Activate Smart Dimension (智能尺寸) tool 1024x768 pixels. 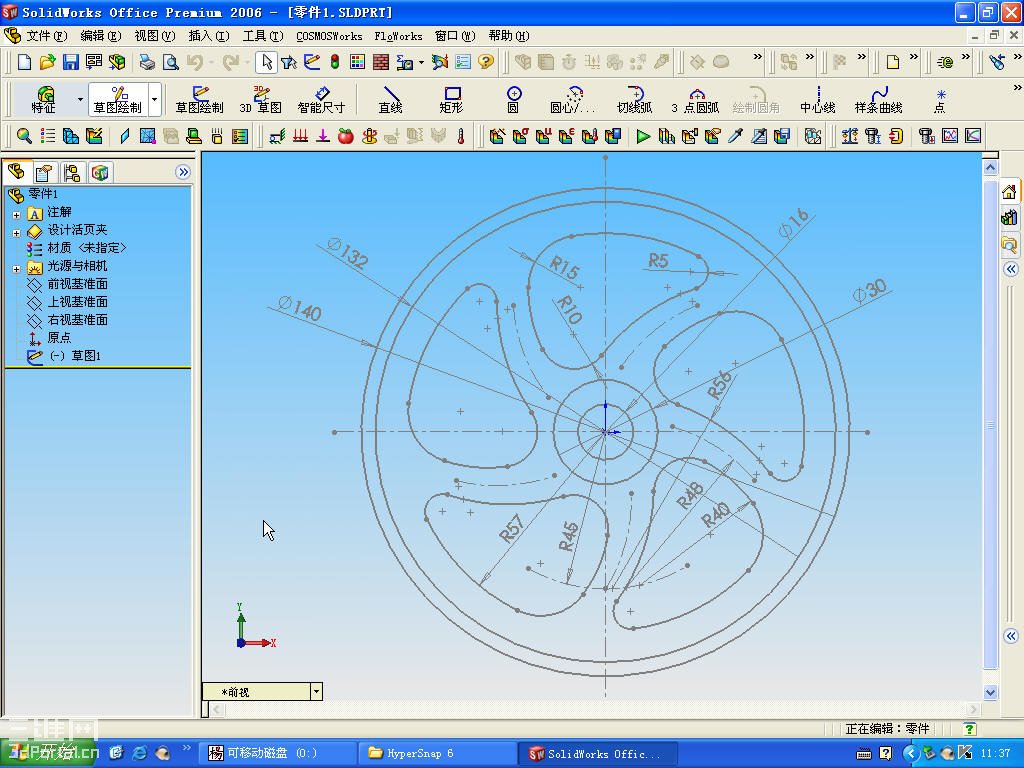[x=321, y=99]
